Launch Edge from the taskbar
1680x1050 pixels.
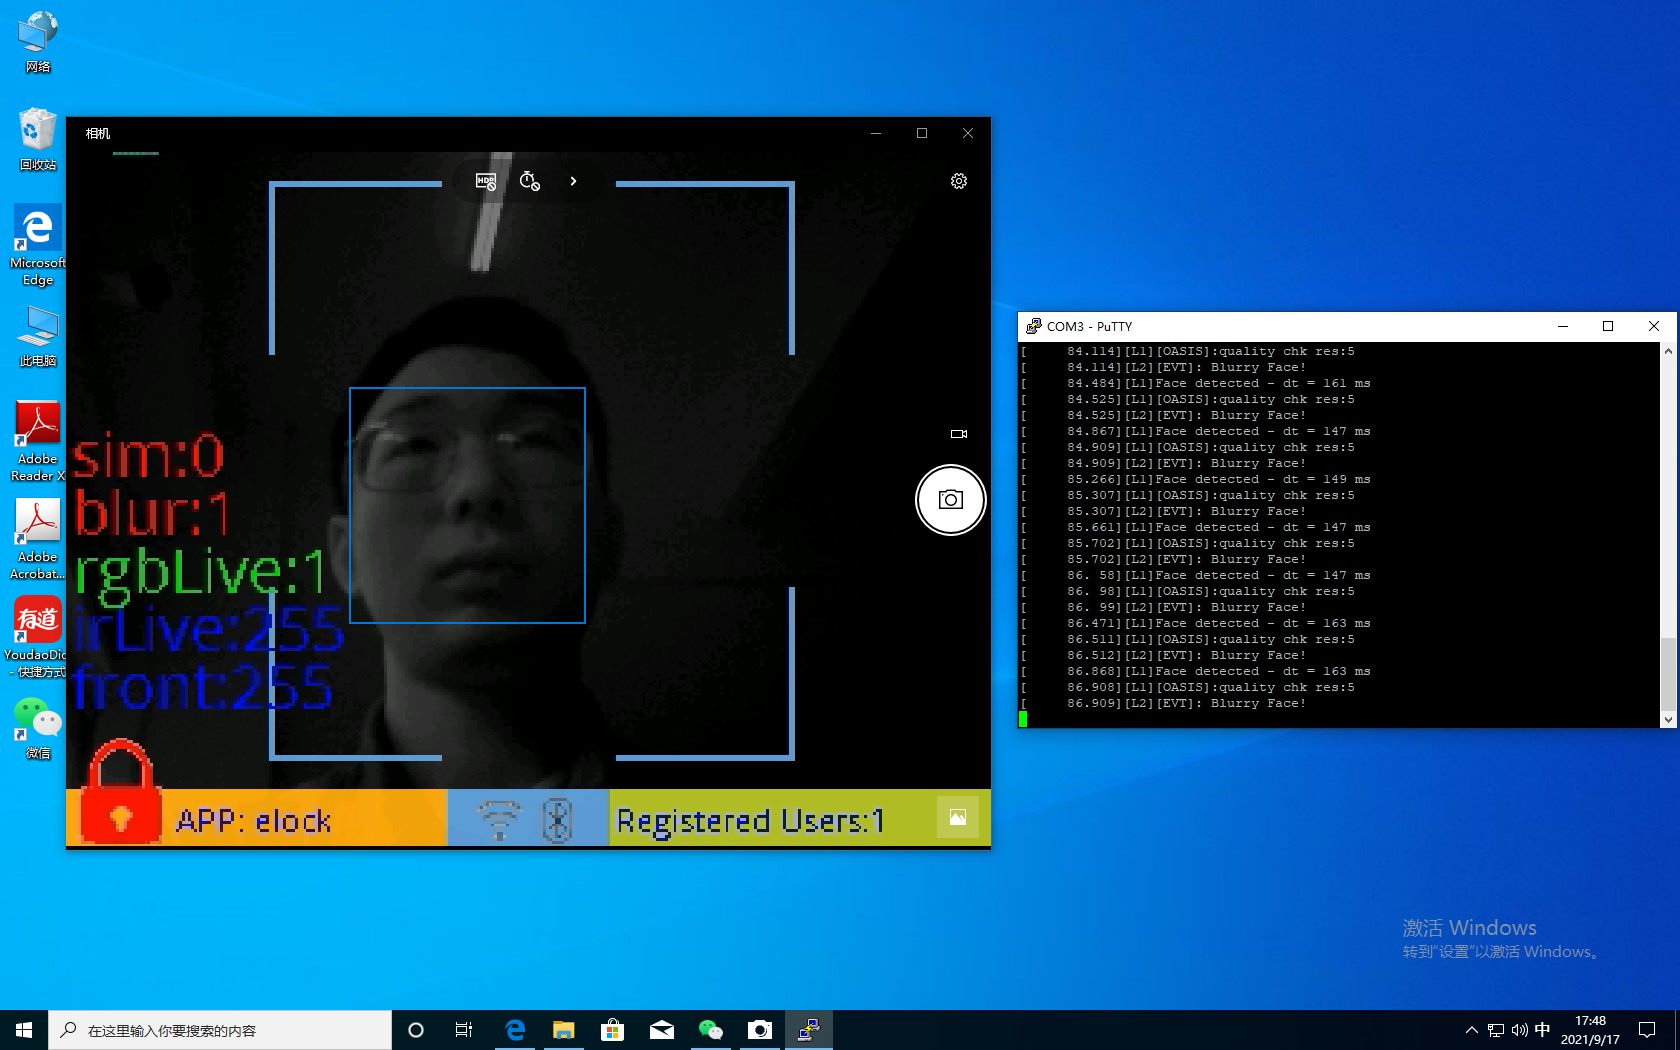click(515, 1030)
